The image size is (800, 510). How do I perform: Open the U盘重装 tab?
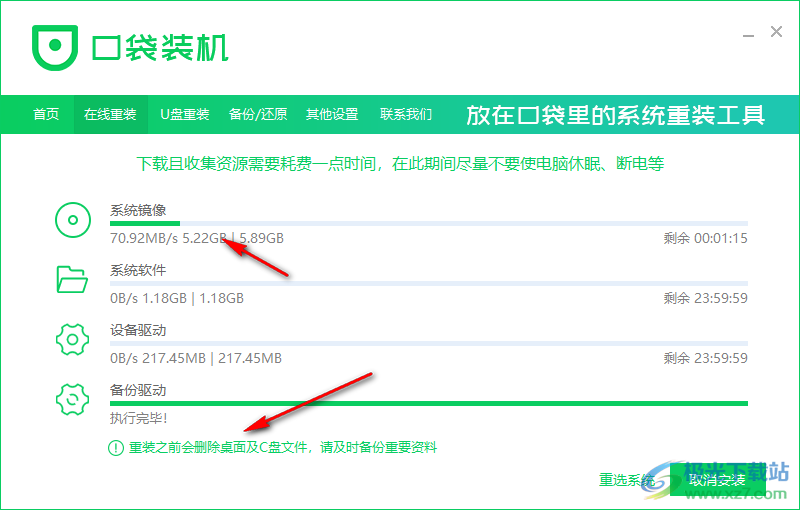[185, 115]
